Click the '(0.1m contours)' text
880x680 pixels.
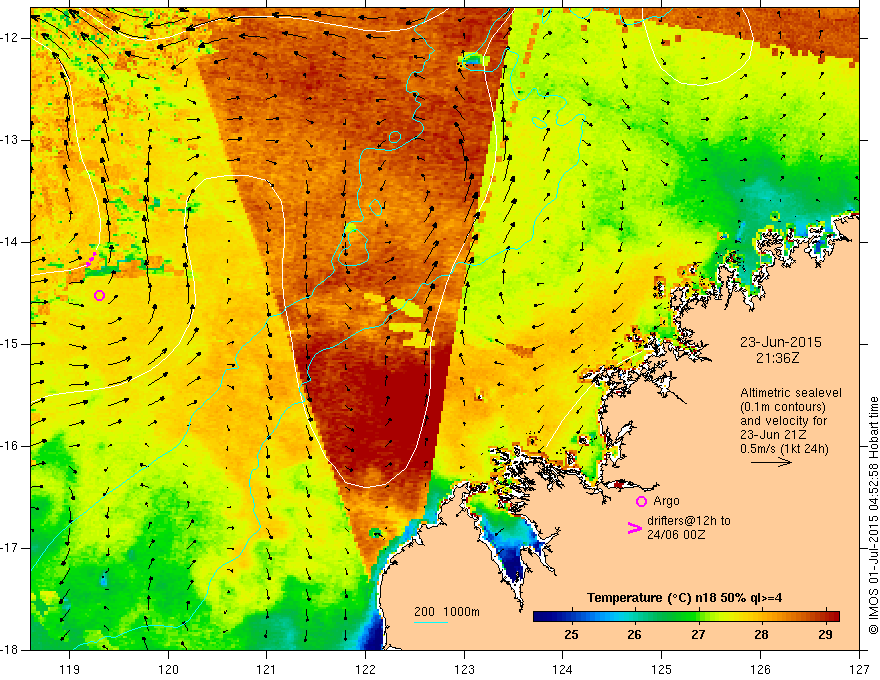782,407
